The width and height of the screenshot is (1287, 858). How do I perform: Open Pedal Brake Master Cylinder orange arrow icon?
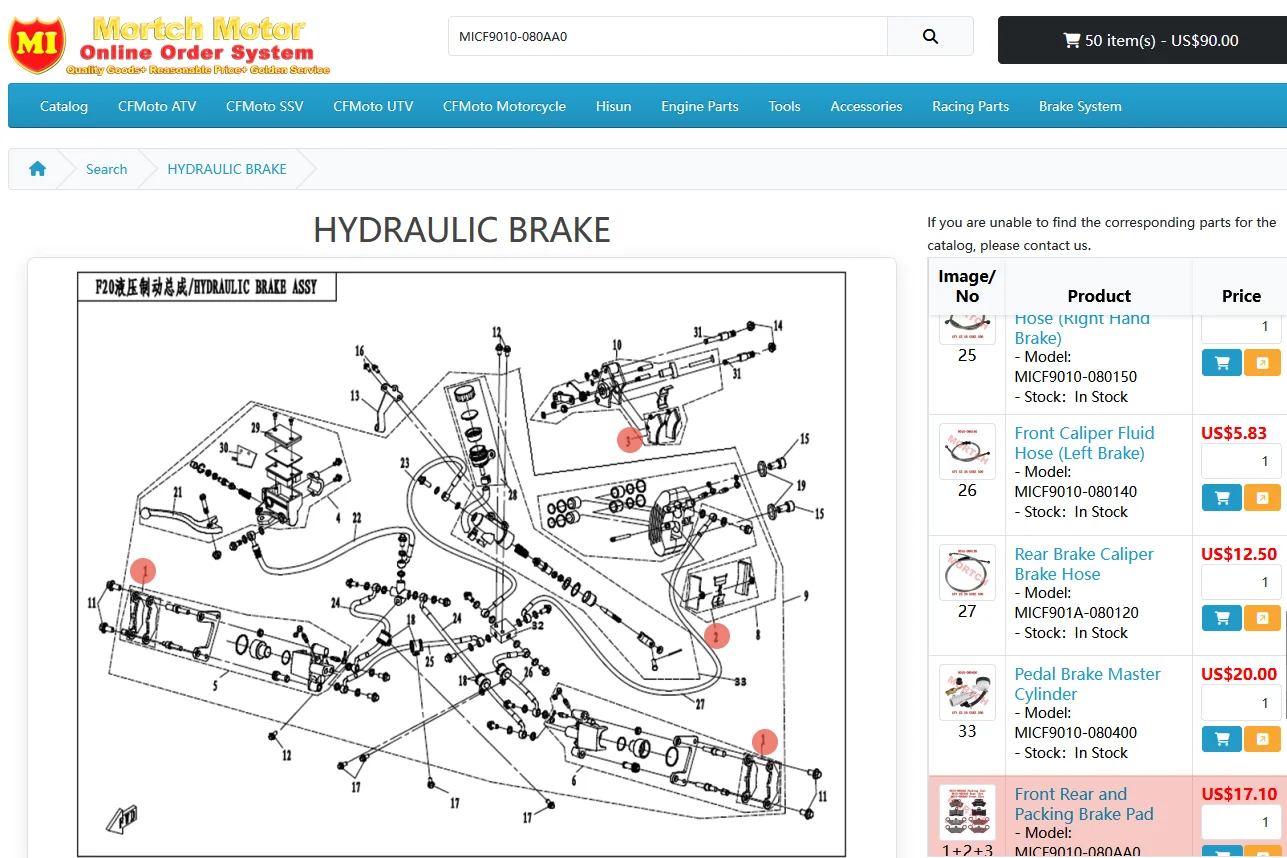tap(1262, 739)
